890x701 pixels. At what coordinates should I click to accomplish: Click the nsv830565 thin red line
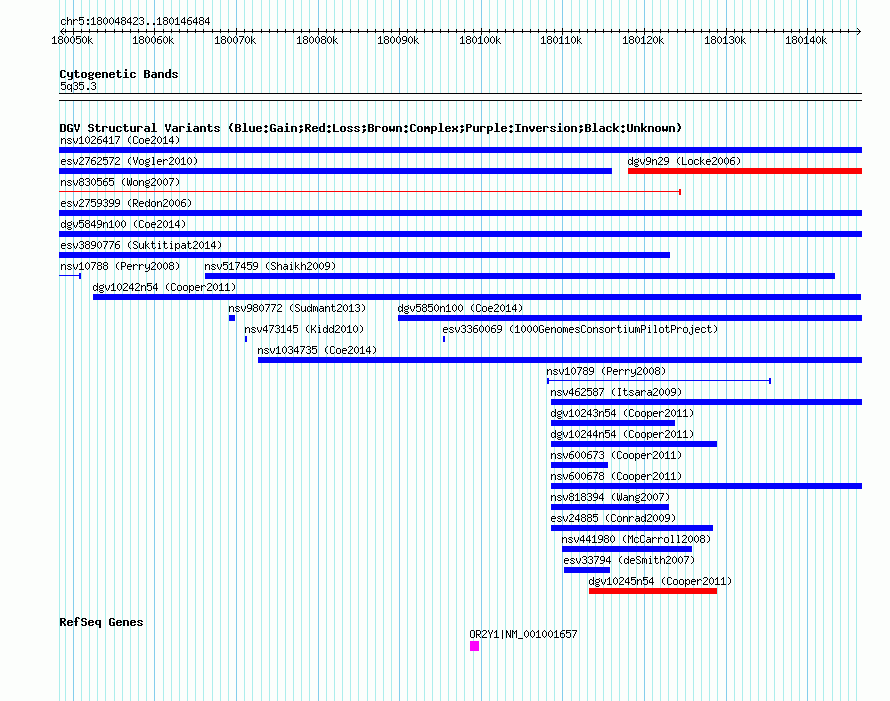pos(370,192)
